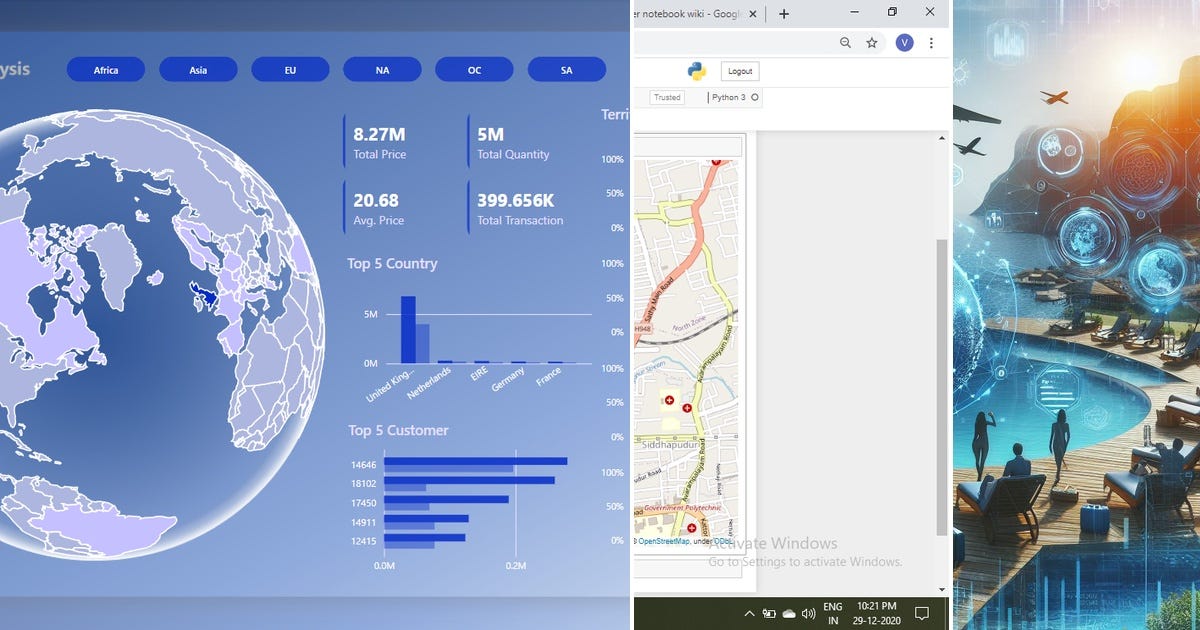Screen dimensions: 1200x630
Task: Select the Germany label in Top 5 Country
Action: (x=508, y=379)
